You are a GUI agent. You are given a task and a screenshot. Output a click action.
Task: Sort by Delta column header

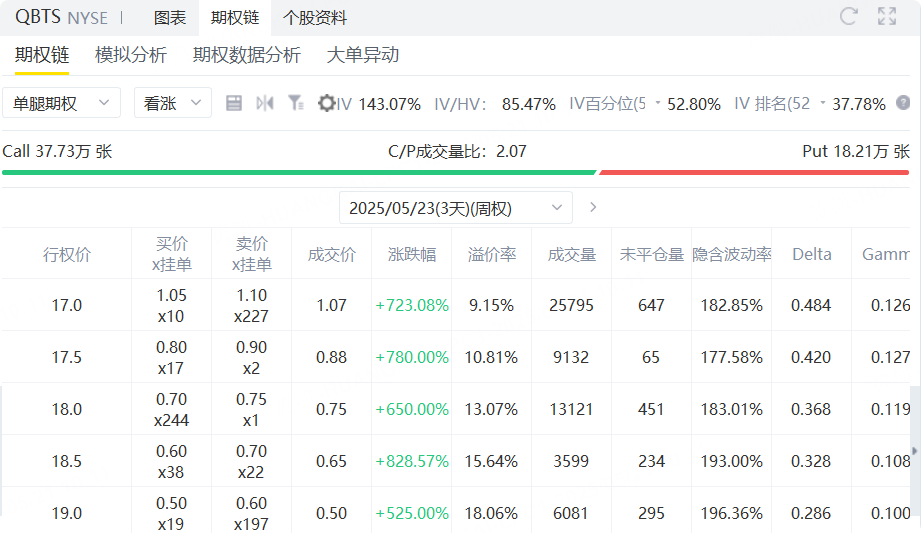click(x=812, y=254)
